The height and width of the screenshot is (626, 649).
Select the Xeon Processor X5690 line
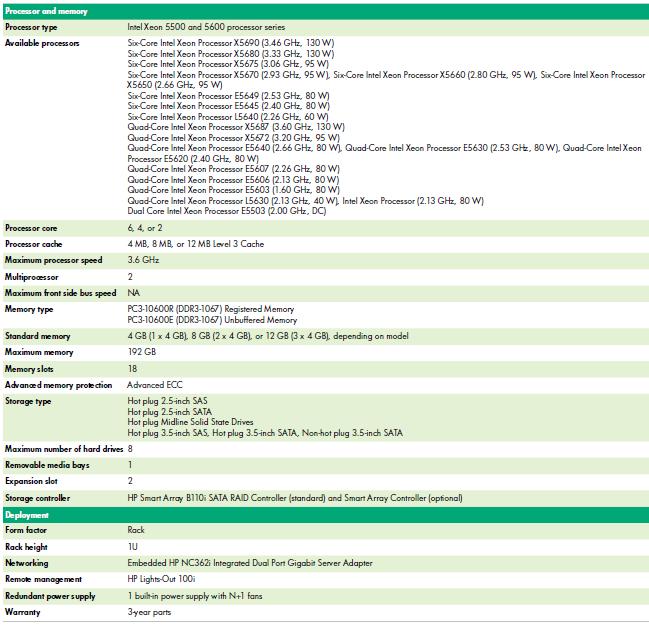(231, 43)
